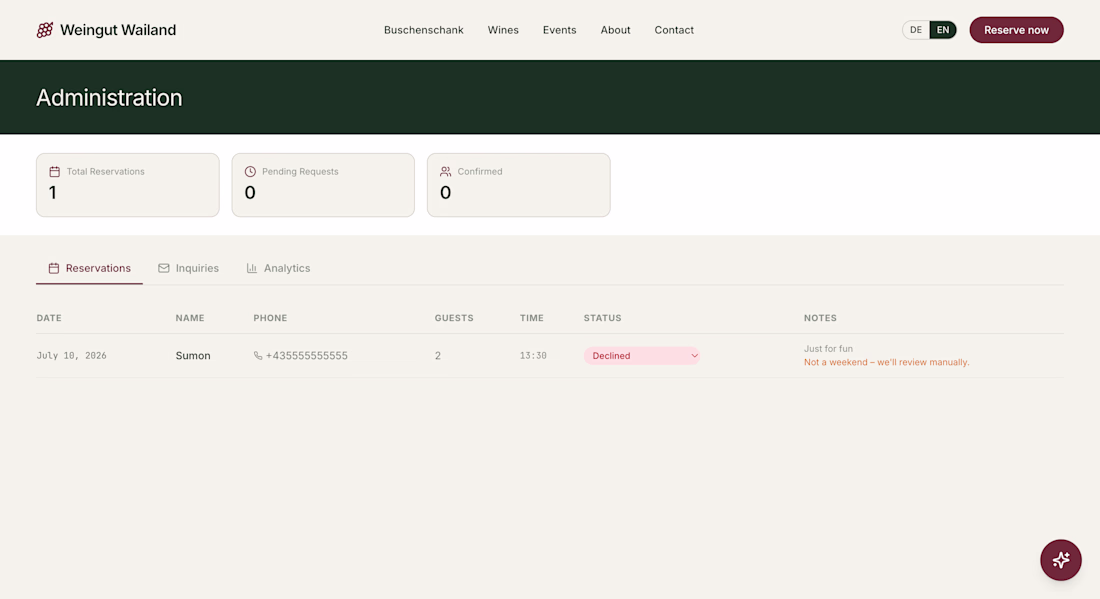Click the people icon in Confirmed card
This screenshot has width=1100, height=599.
(445, 171)
